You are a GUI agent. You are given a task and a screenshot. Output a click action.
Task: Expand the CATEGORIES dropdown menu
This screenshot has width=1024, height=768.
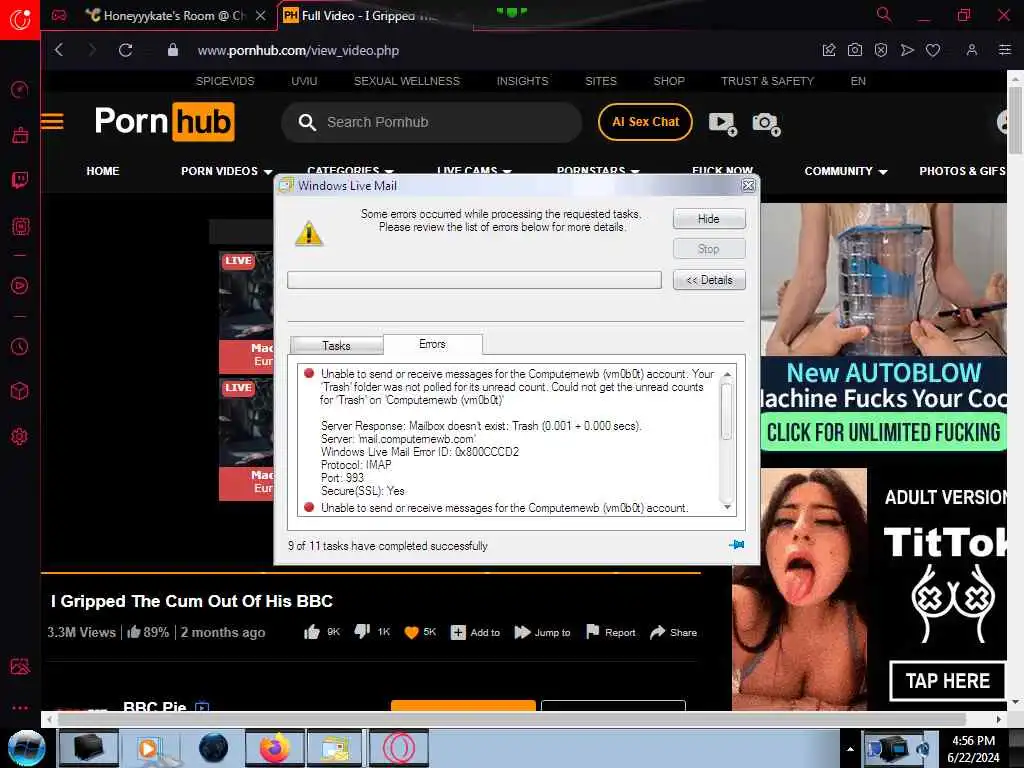pos(350,171)
